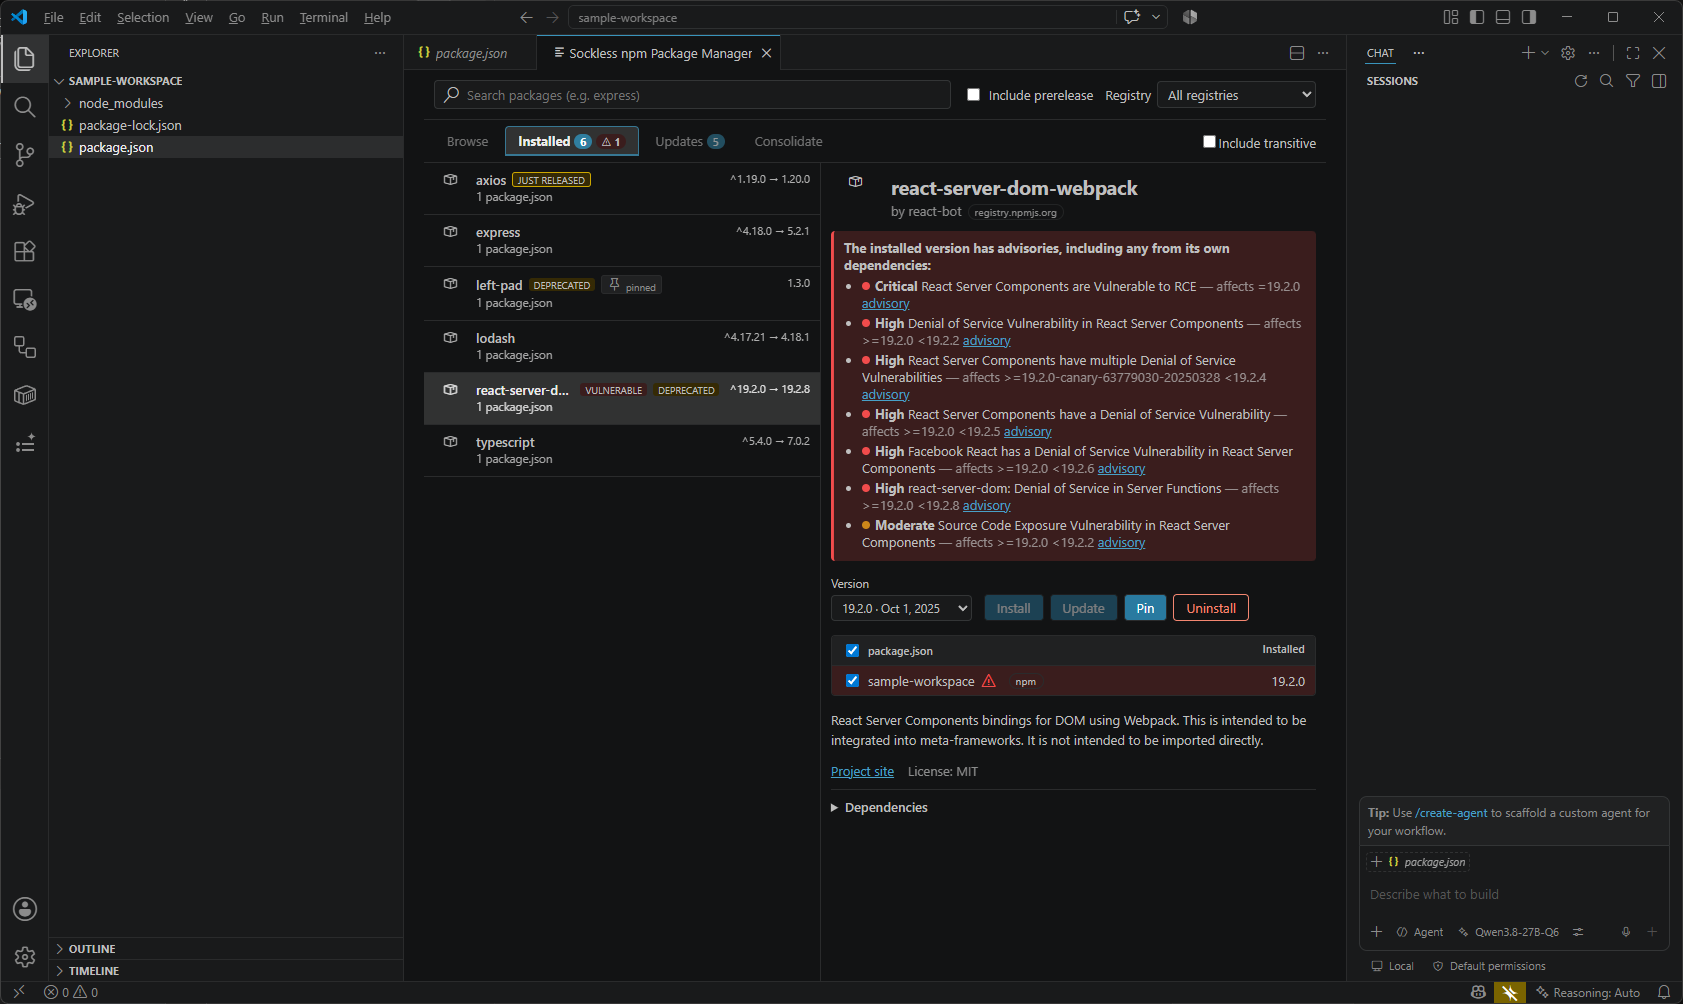Screen dimensions: 1683x1004
Task: Open chat settings gear icon
Action: click(1568, 53)
